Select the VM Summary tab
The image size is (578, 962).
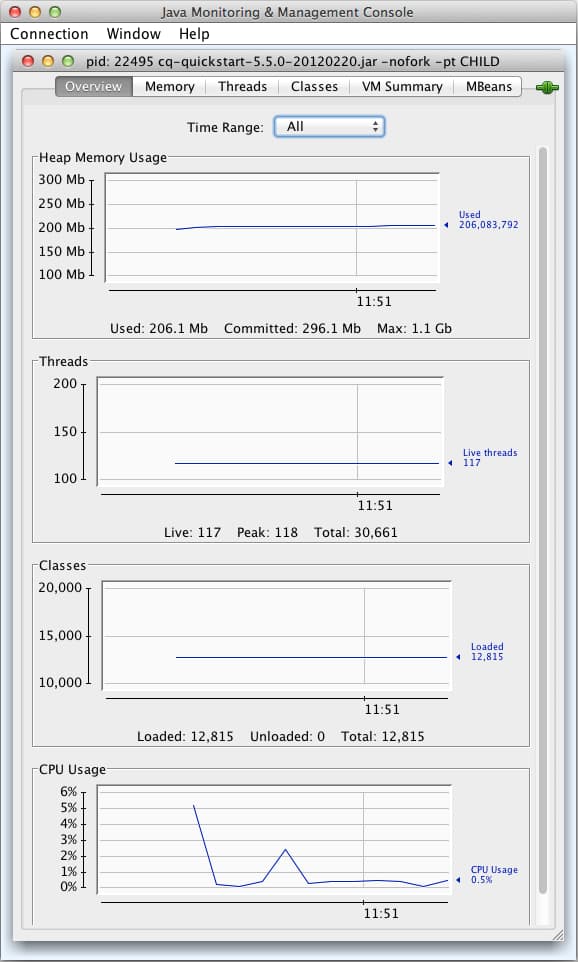402,87
